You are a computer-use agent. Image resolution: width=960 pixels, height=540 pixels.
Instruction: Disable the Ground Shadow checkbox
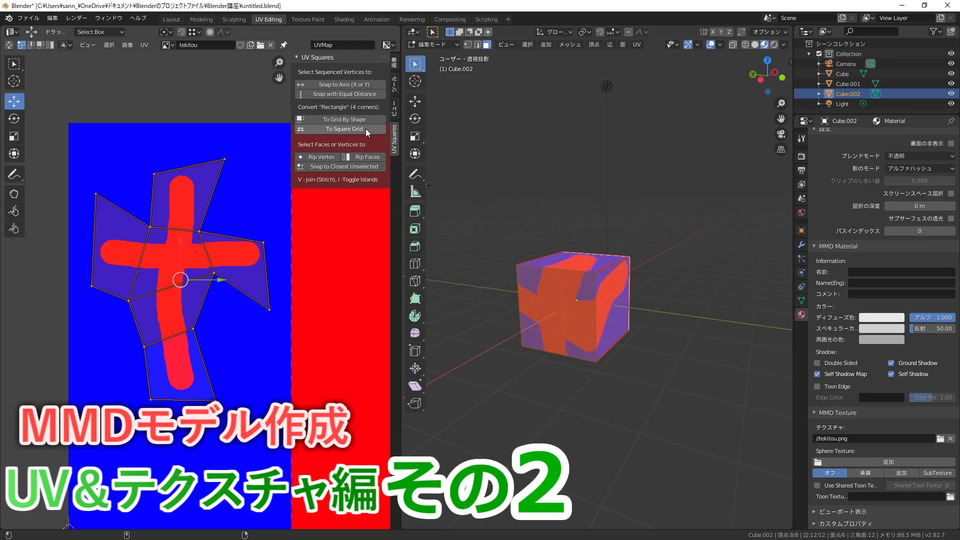pos(891,363)
